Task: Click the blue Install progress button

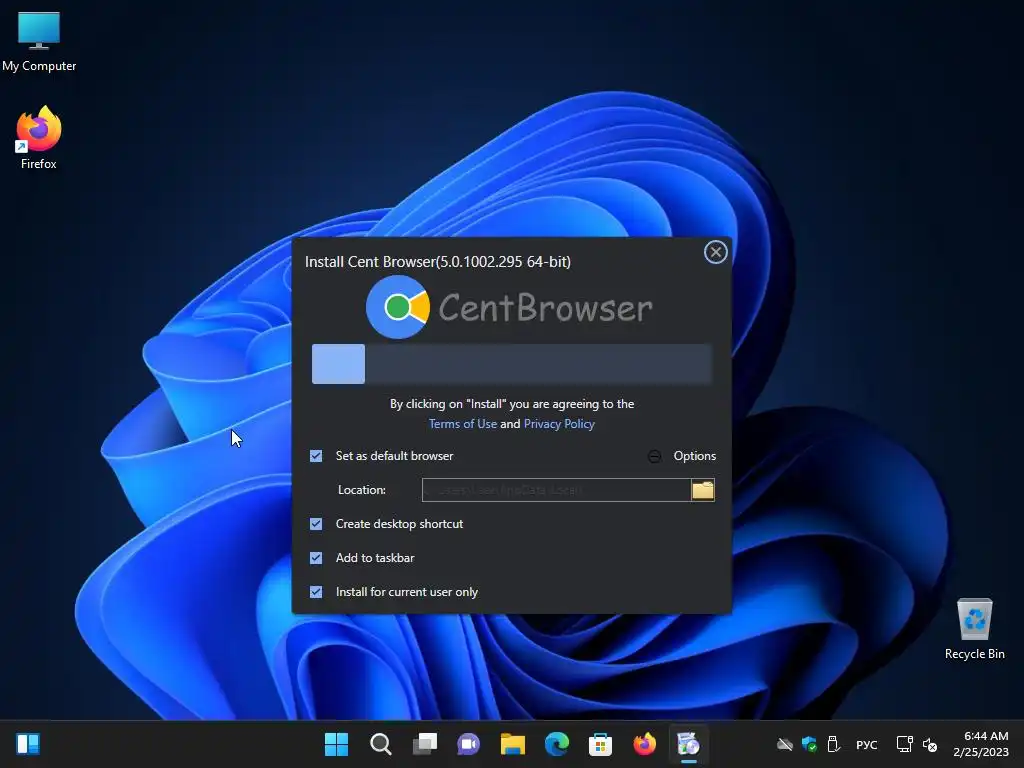Action: (338, 364)
